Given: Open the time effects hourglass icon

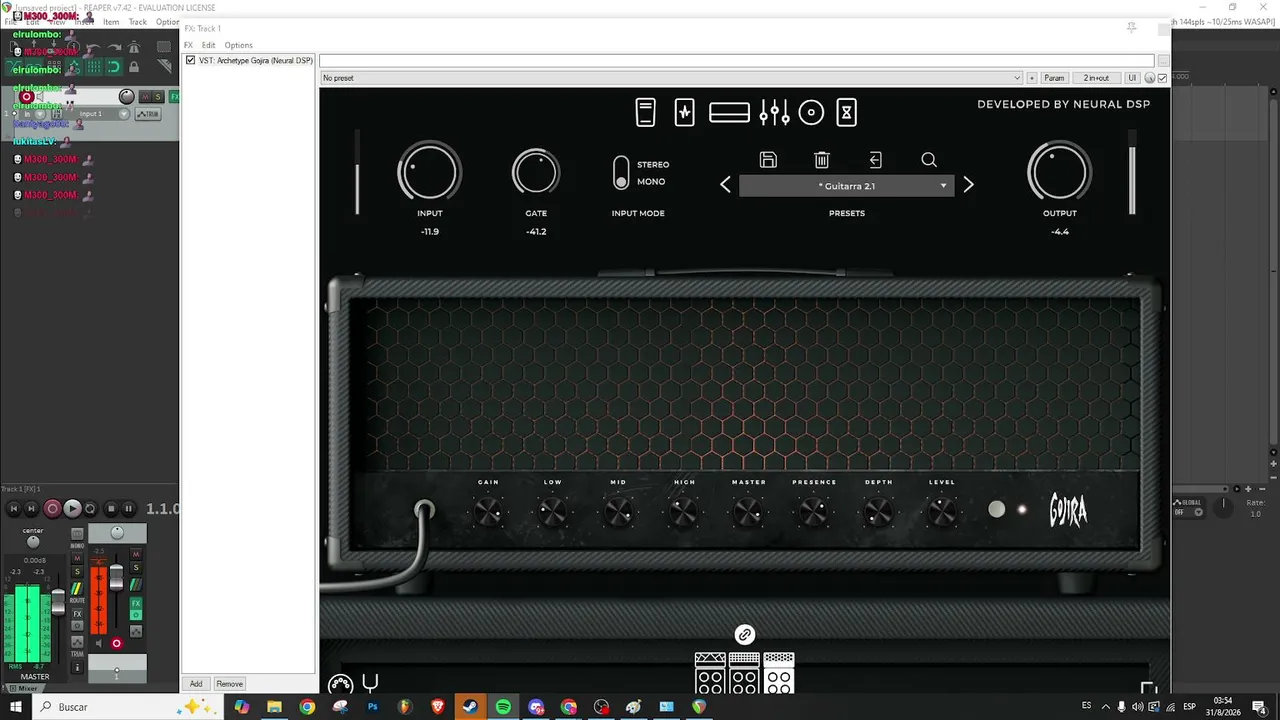Looking at the screenshot, I should [846, 112].
